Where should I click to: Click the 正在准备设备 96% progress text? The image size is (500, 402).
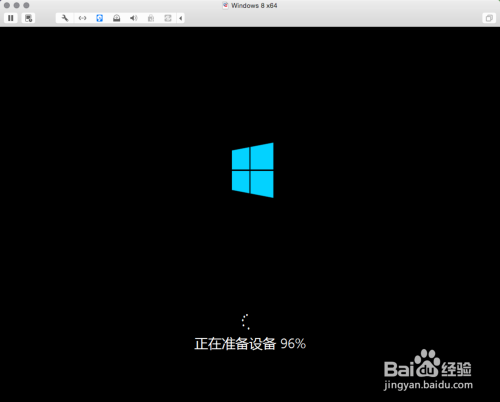[250, 344]
